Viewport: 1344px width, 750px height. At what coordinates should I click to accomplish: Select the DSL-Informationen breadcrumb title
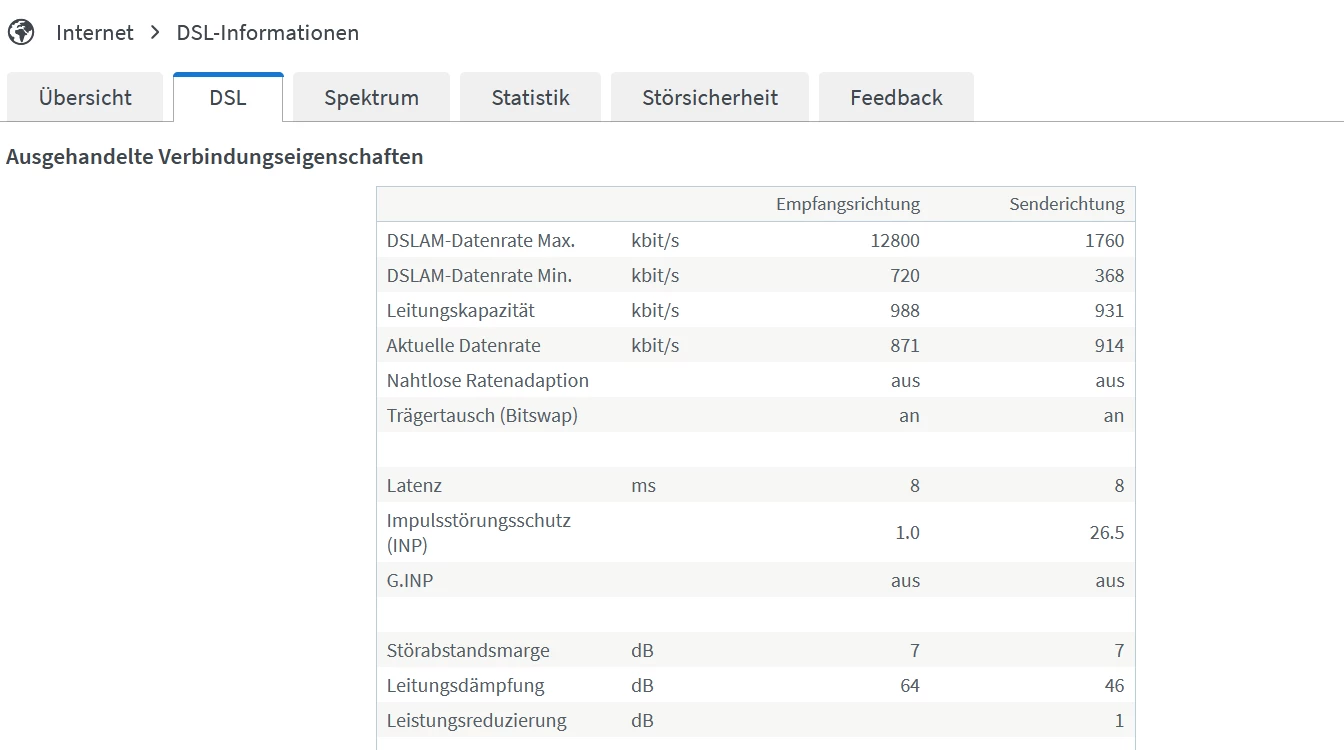click(x=267, y=32)
